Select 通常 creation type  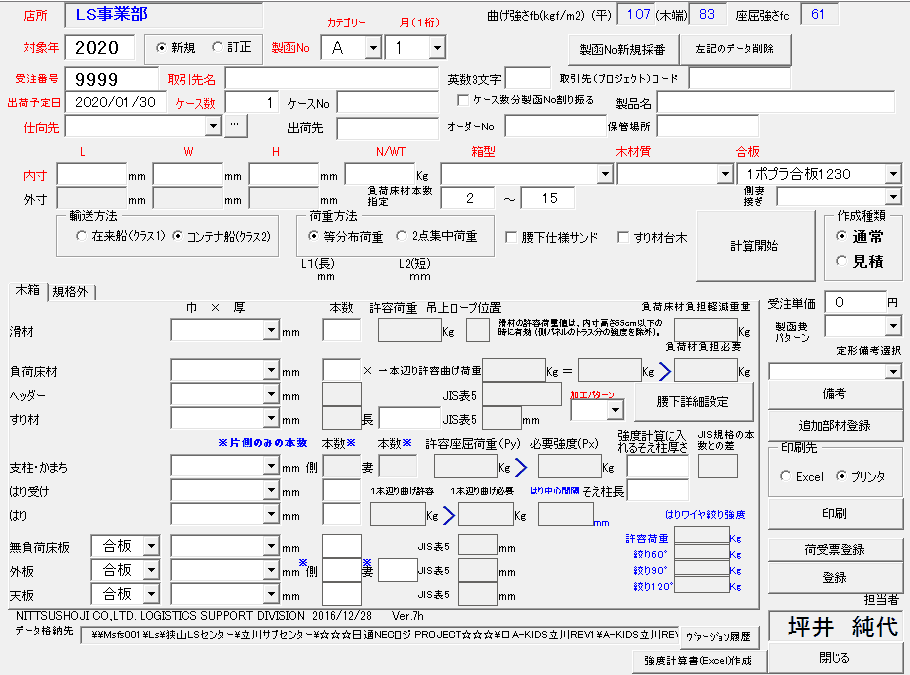point(842,236)
